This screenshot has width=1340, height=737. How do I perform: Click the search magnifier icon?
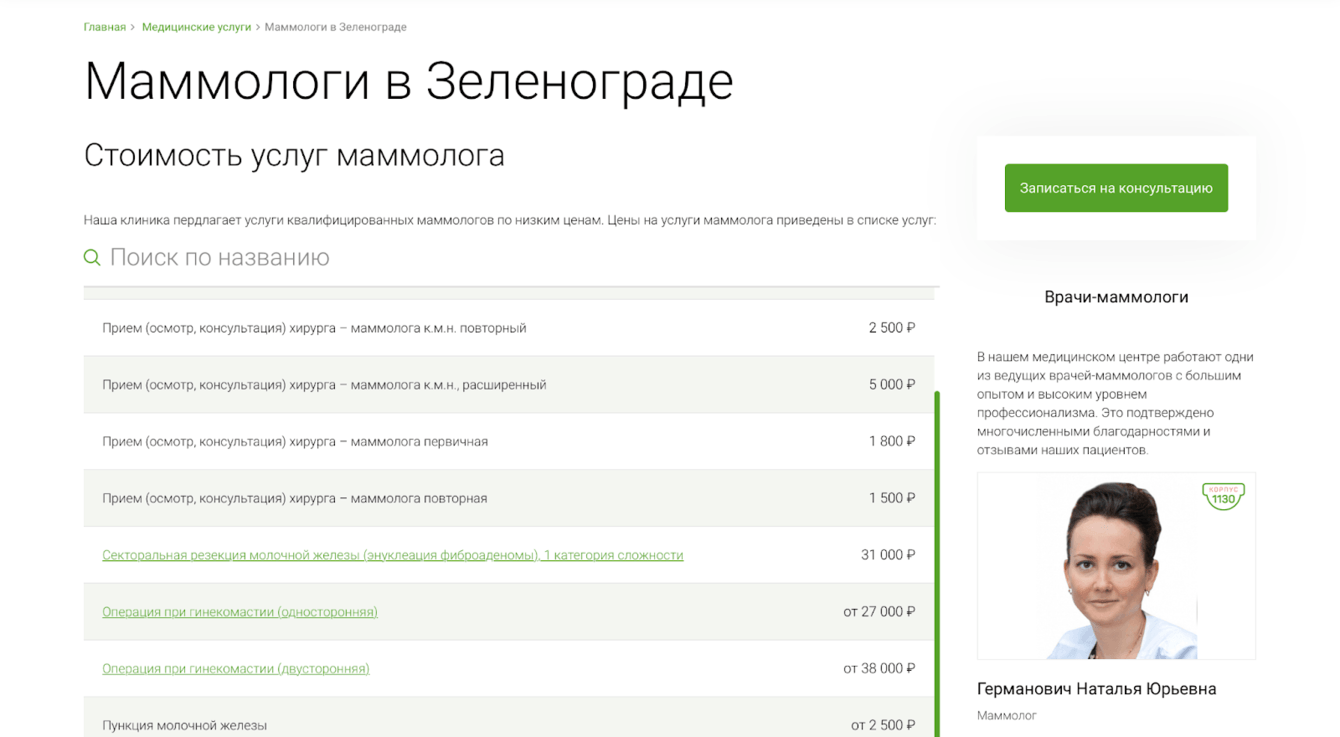(92, 258)
